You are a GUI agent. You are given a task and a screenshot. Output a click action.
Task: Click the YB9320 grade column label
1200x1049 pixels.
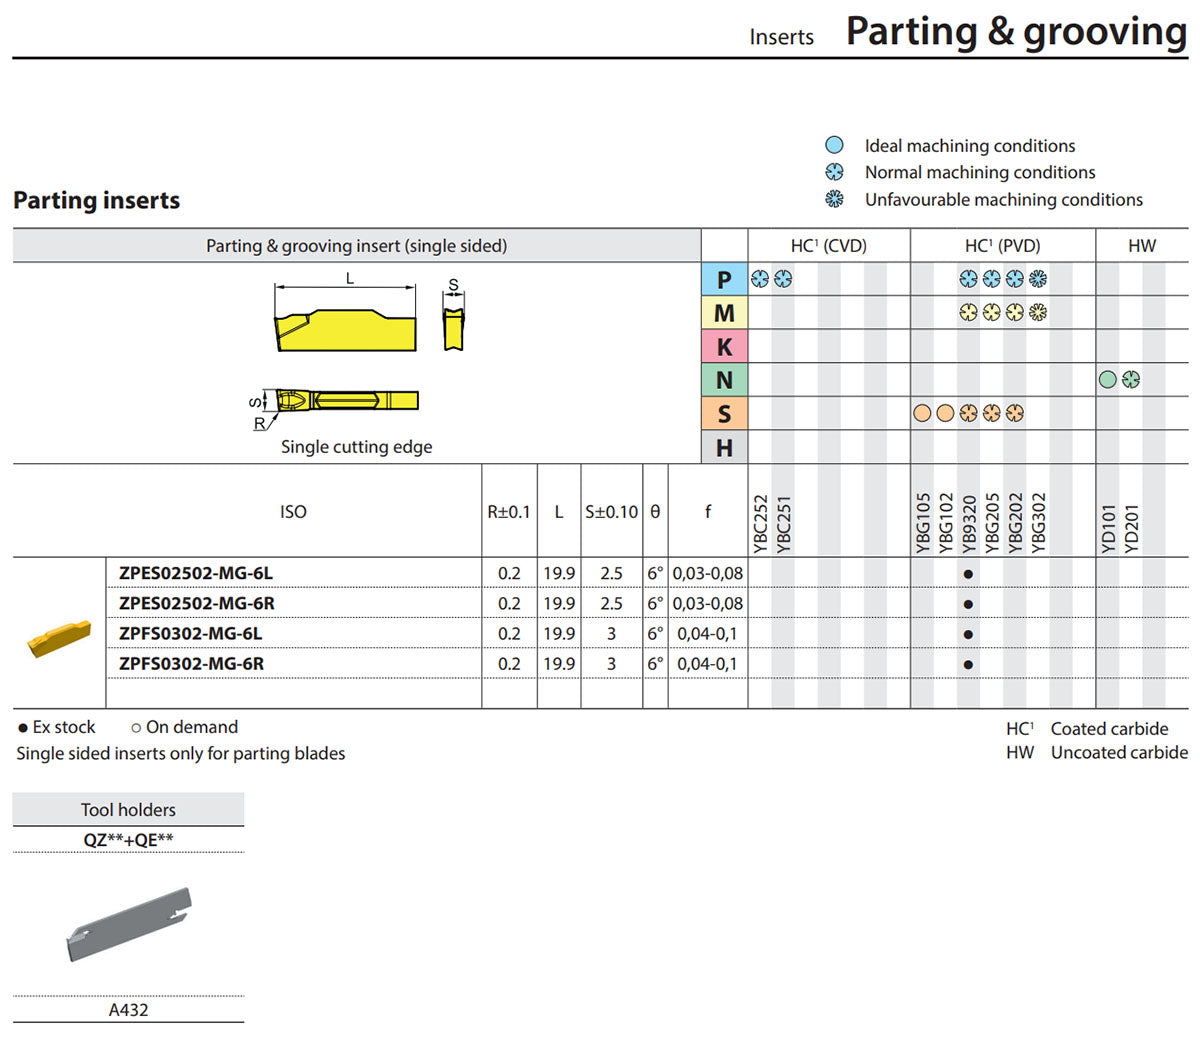[x=968, y=524]
